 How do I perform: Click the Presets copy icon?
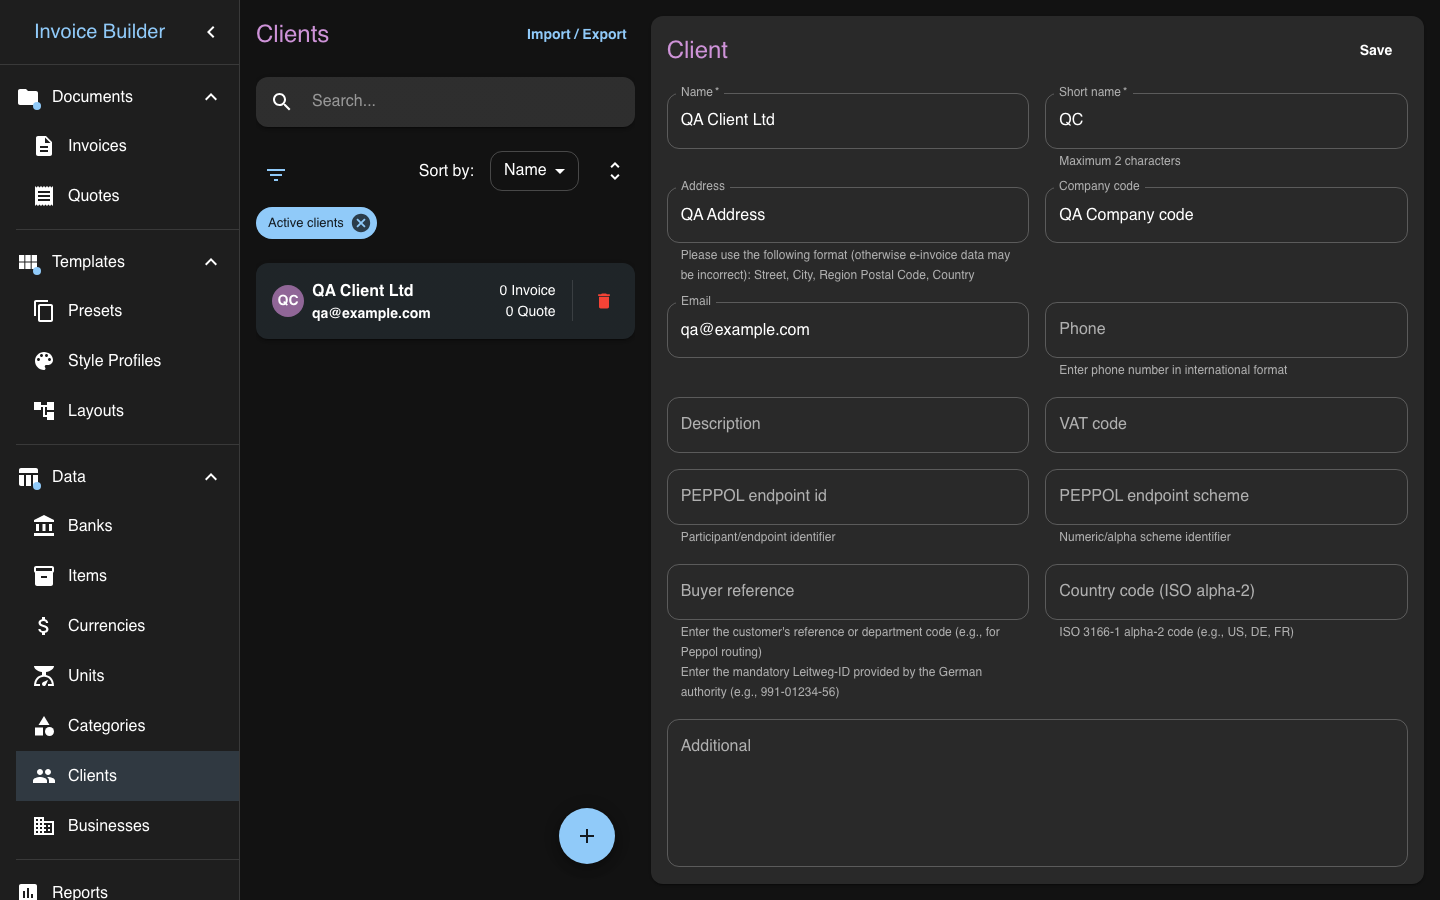coord(44,311)
